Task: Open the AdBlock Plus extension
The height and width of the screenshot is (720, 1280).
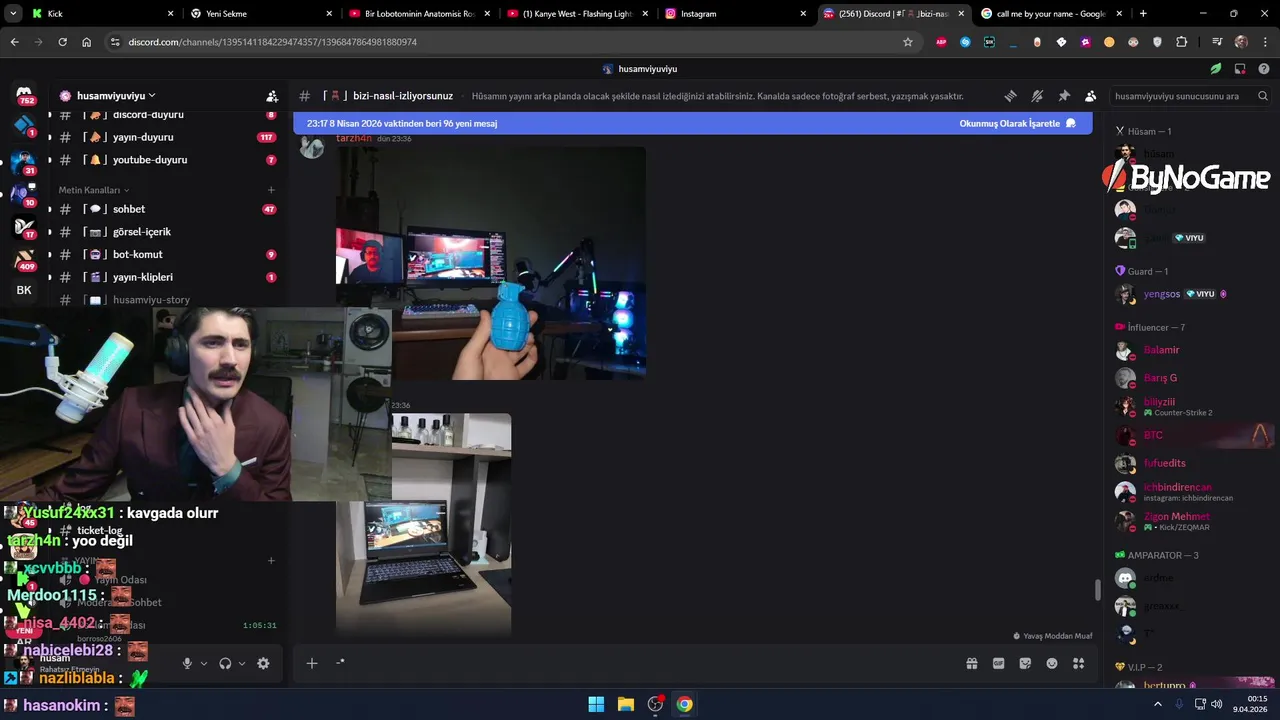Action: click(941, 42)
